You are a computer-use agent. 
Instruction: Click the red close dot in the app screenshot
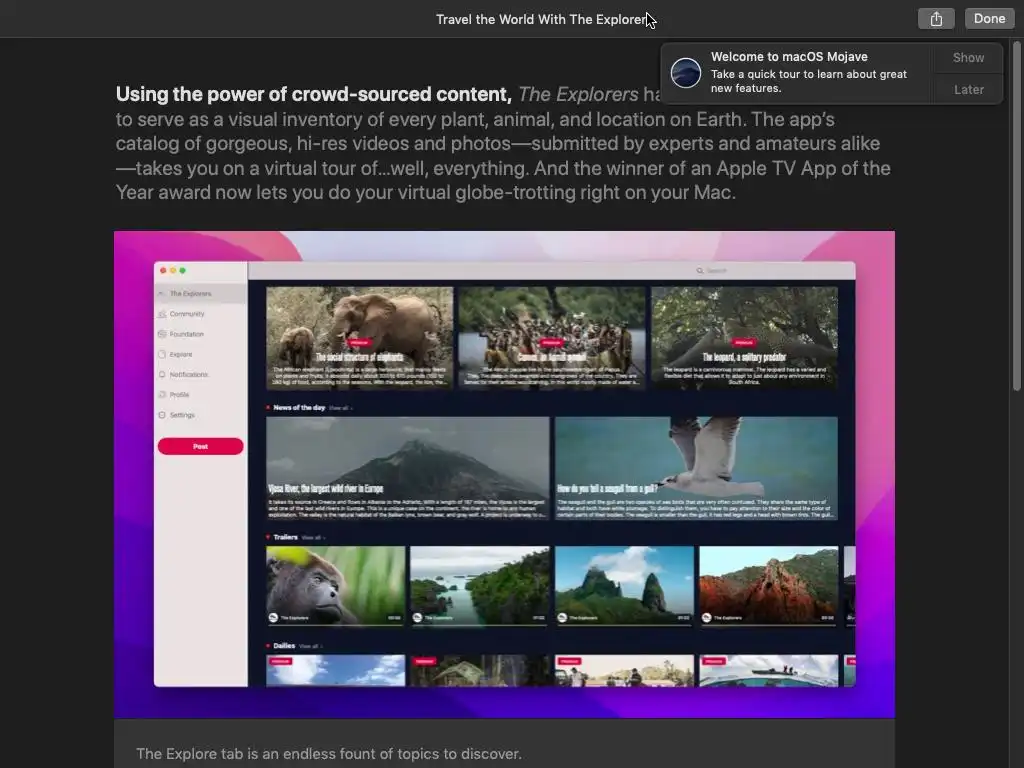(163, 270)
